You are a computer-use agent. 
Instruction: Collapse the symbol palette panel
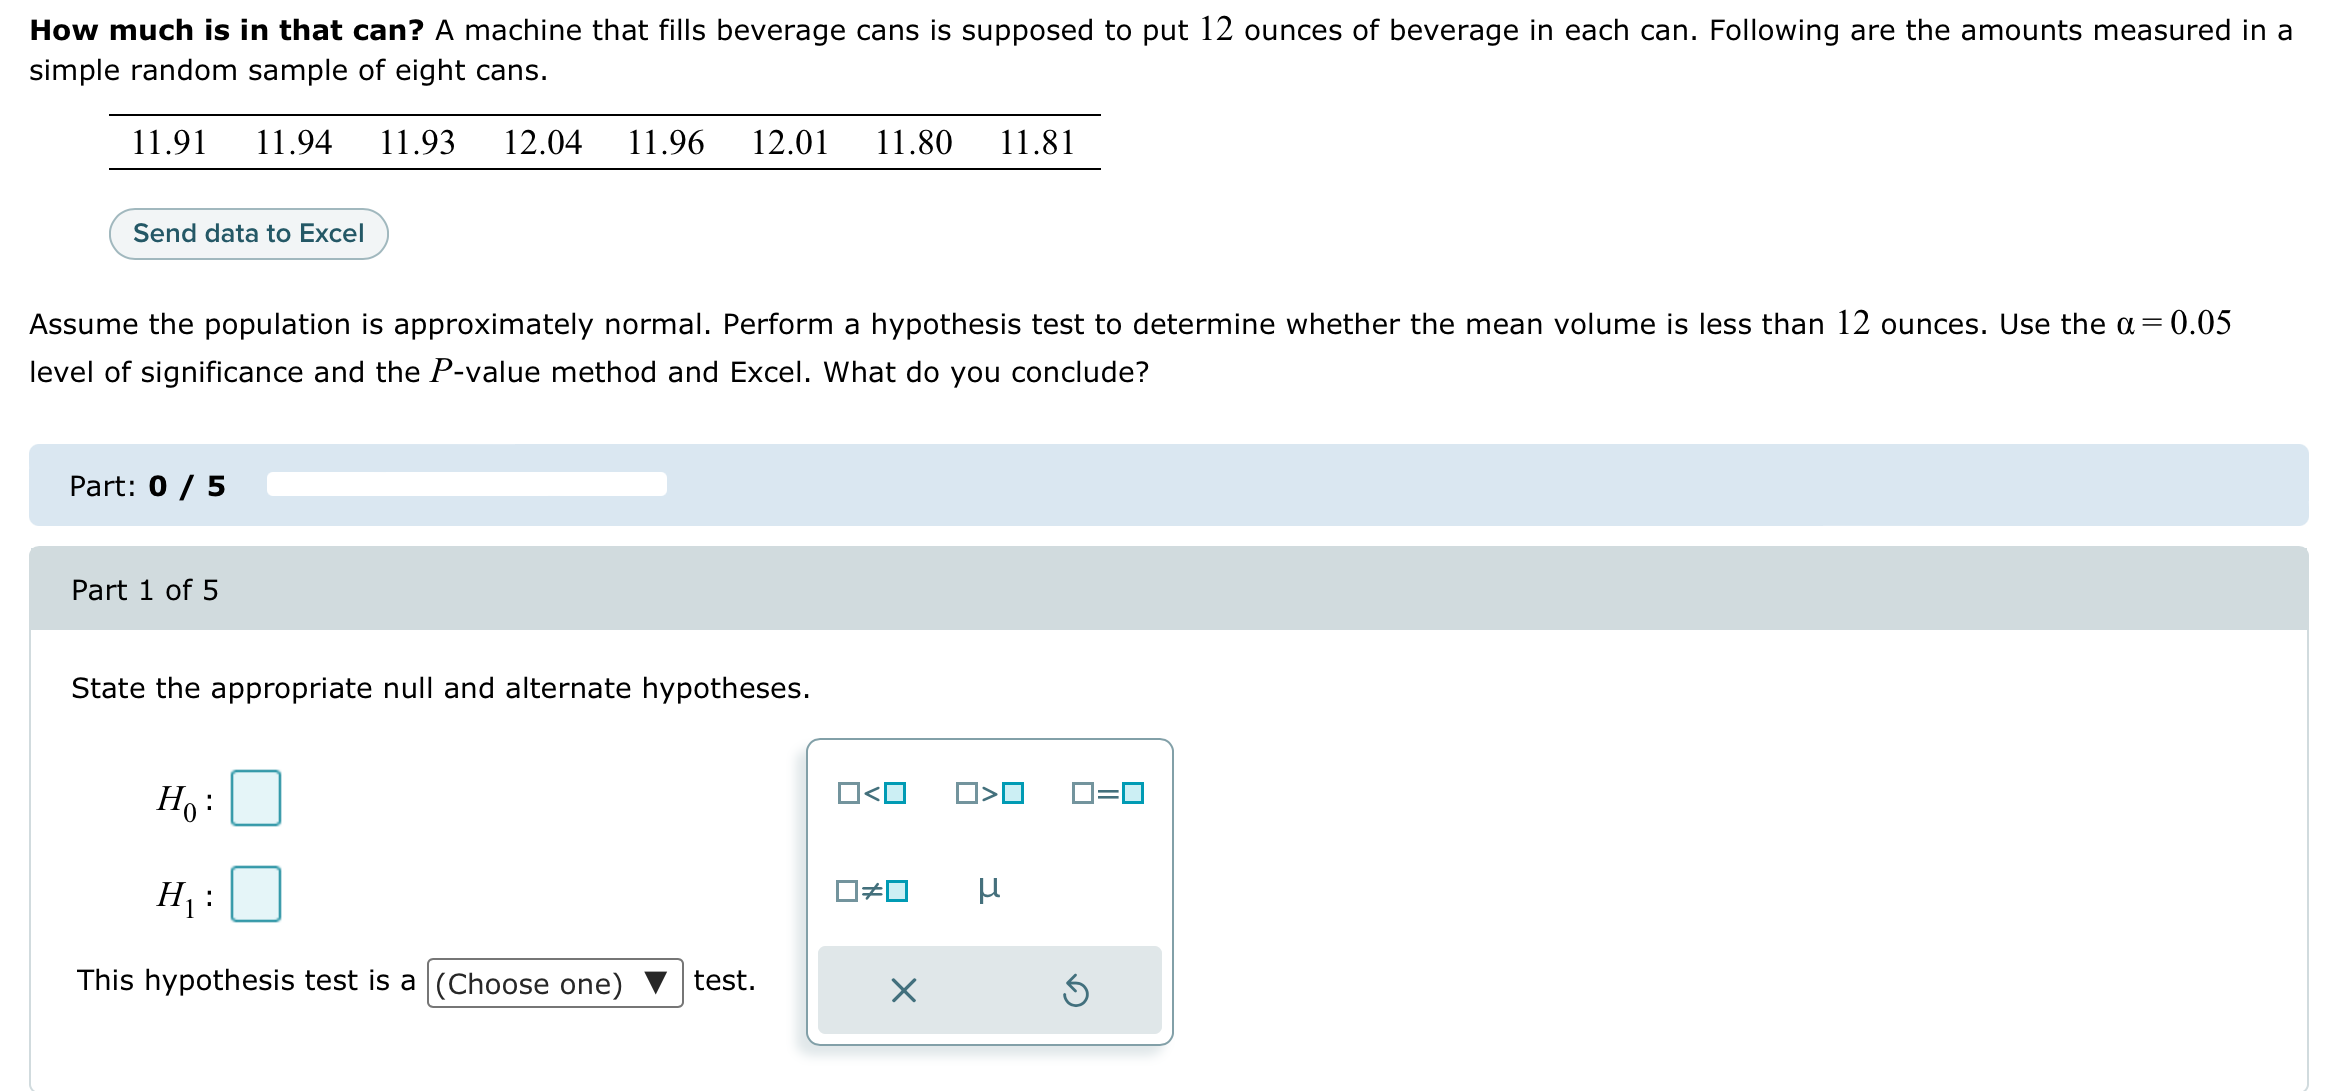point(903,989)
